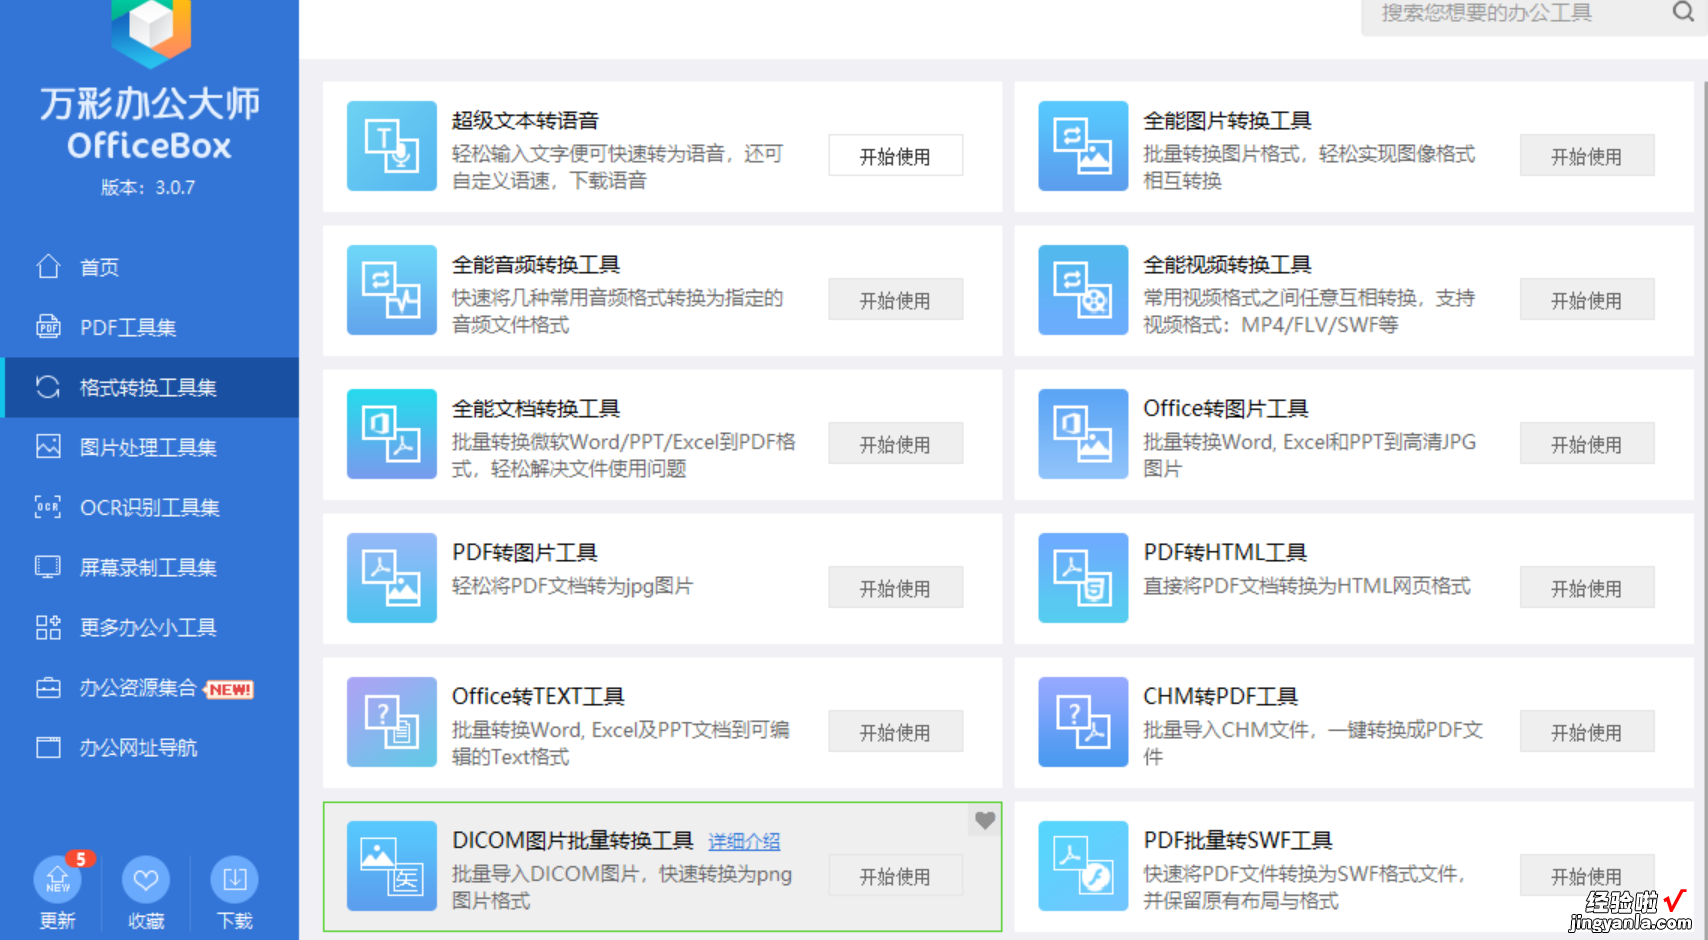Click the Office转图片工具 icon
This screenshot has width=1708, height=940.
point(1083,434)
